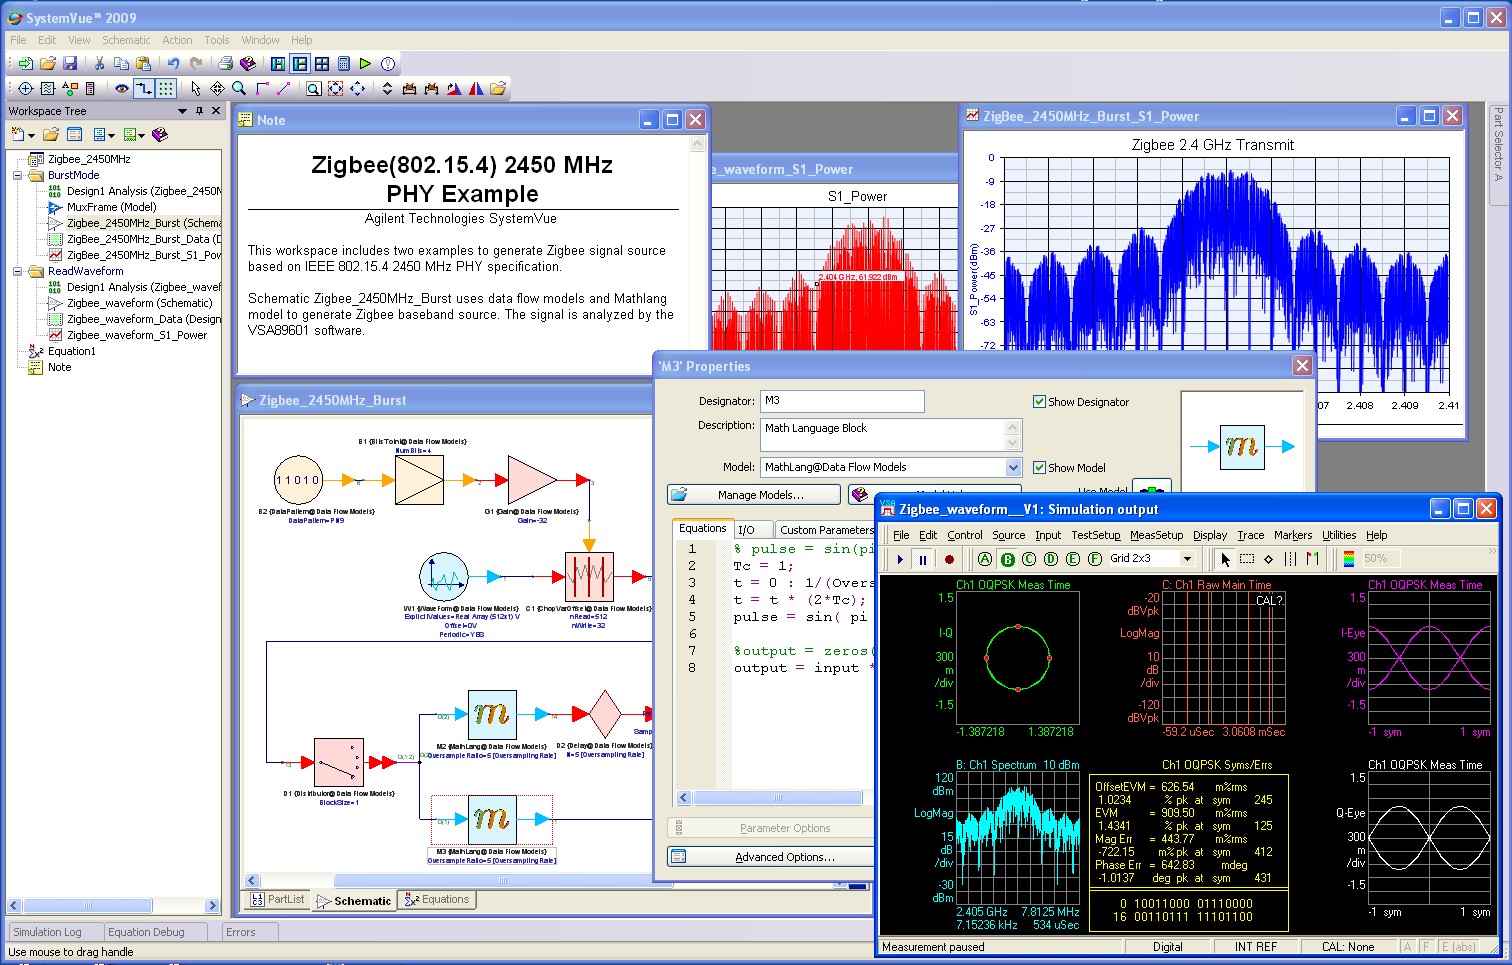Viewport: 1512px width, 965px height.
Task: Toggle the dotted grid display button
Action: (166, 89)
